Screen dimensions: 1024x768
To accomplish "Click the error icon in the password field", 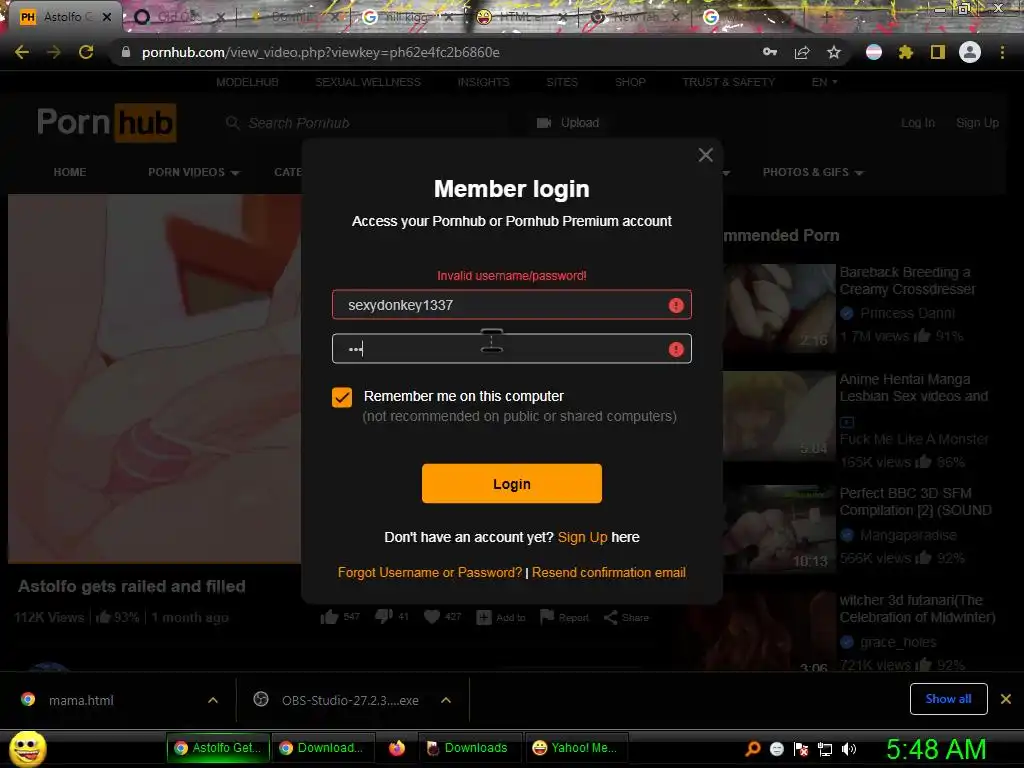I will click(676, 349).
